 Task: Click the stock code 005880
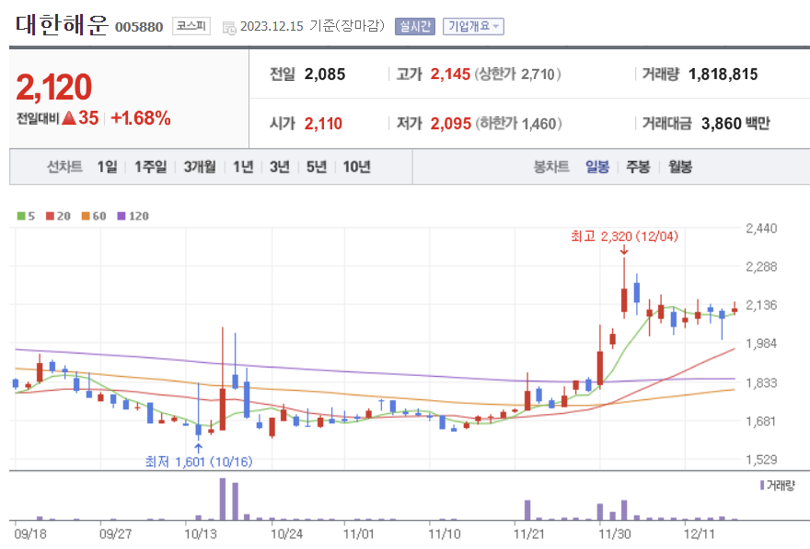(x=139, y=27)
